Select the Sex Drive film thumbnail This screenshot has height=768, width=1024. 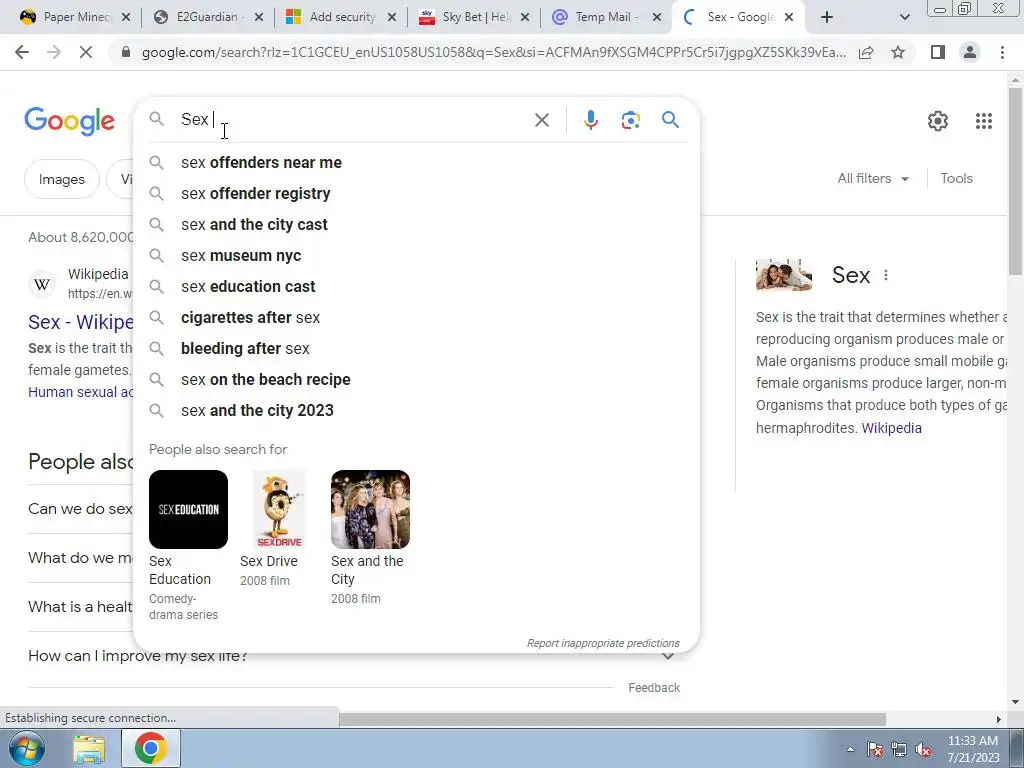279,509
